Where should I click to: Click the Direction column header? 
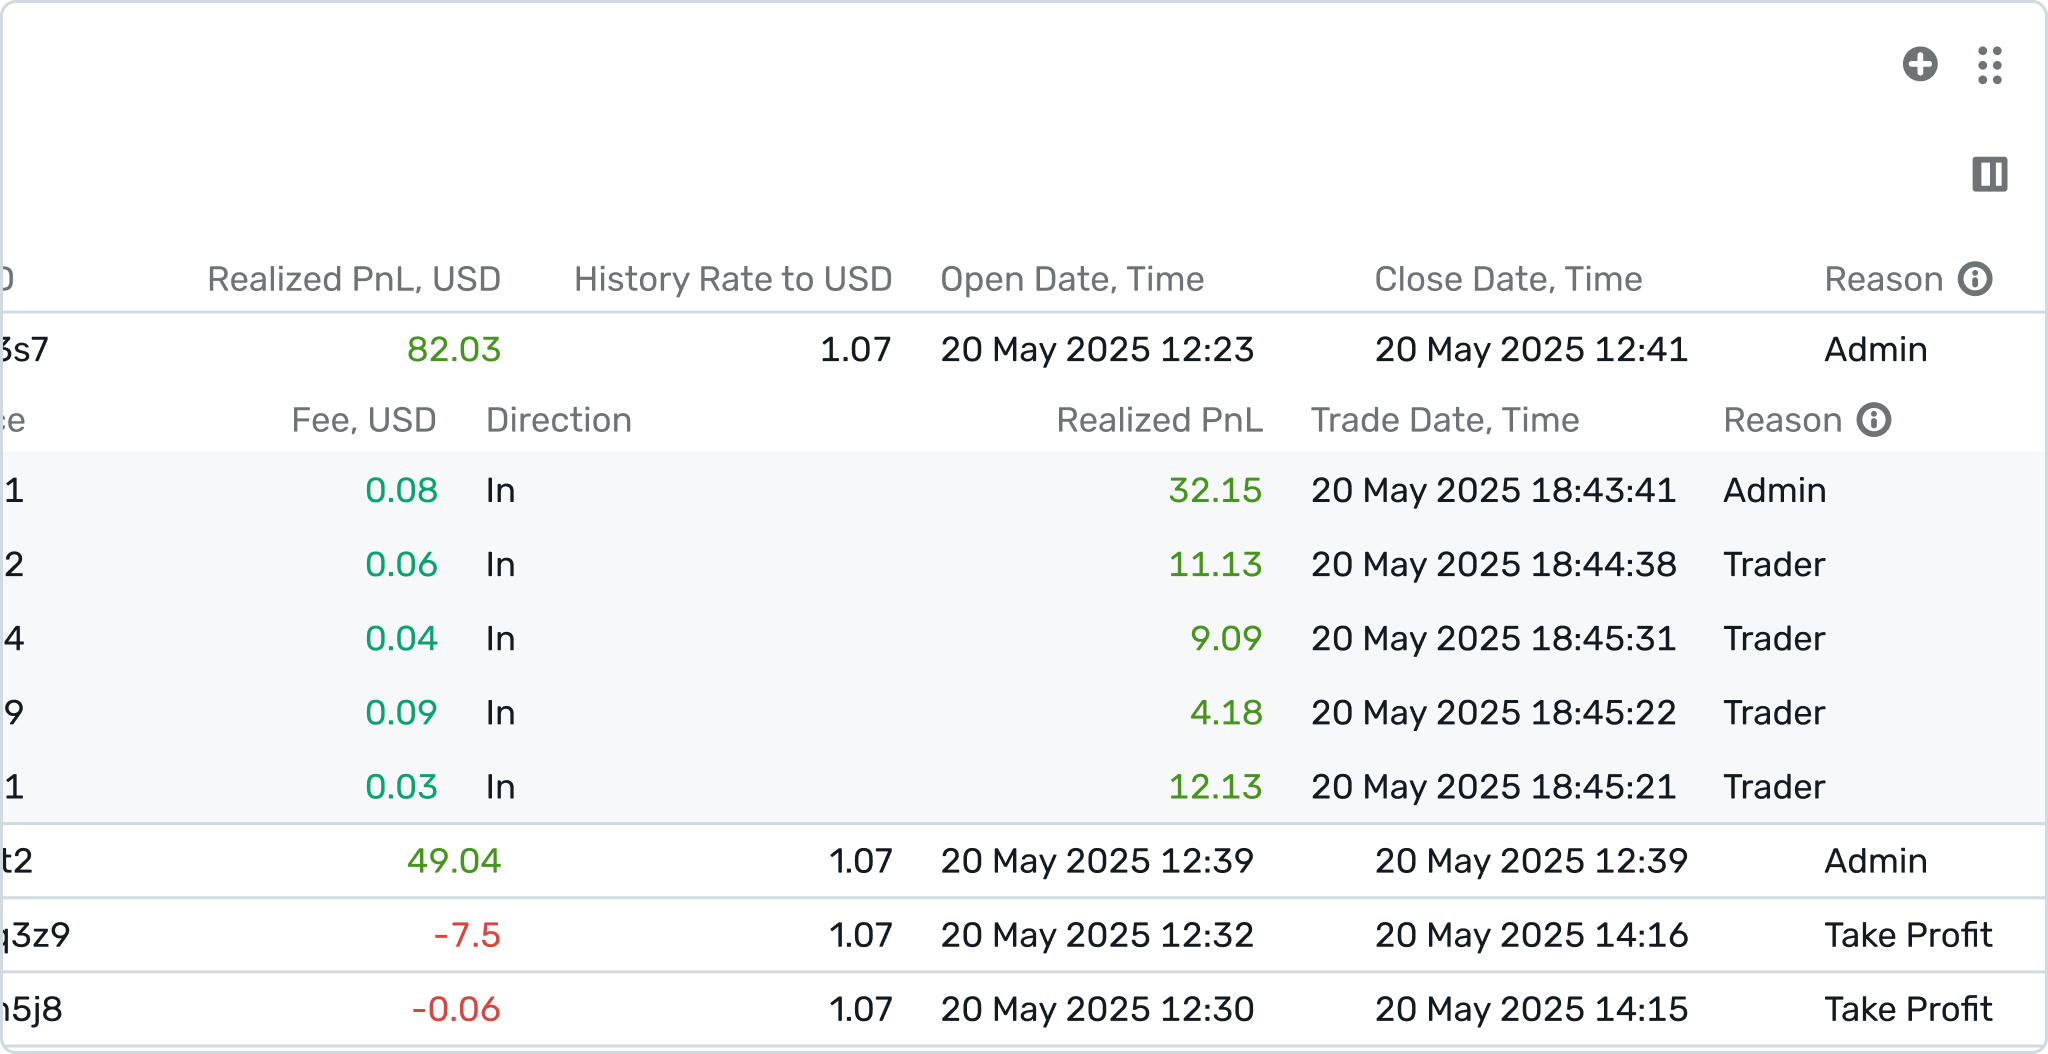tap(559, 420)
